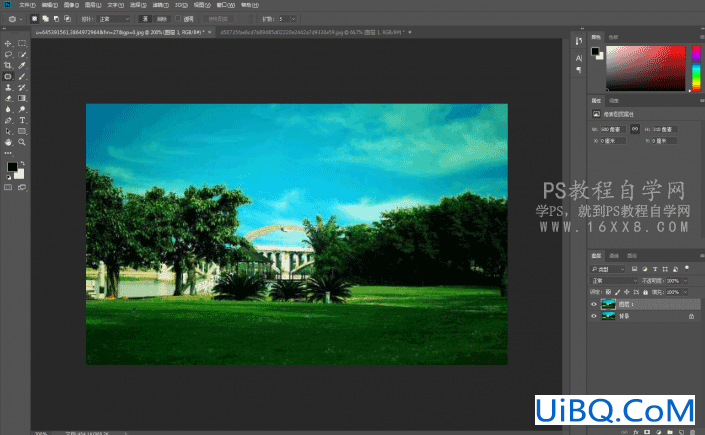Reset default foreground and background colors
This screenshot has height=435, width=705.
(8, 177)
